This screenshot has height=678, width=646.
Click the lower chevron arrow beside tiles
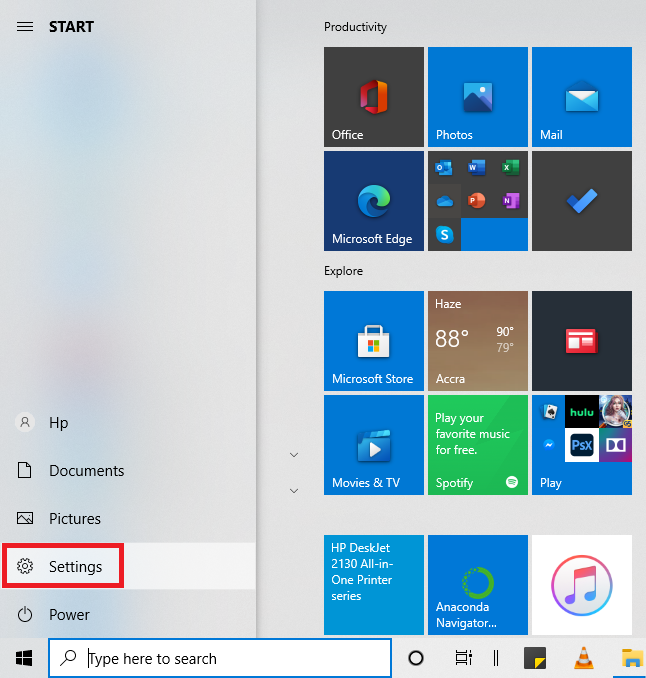click(294, 491)
